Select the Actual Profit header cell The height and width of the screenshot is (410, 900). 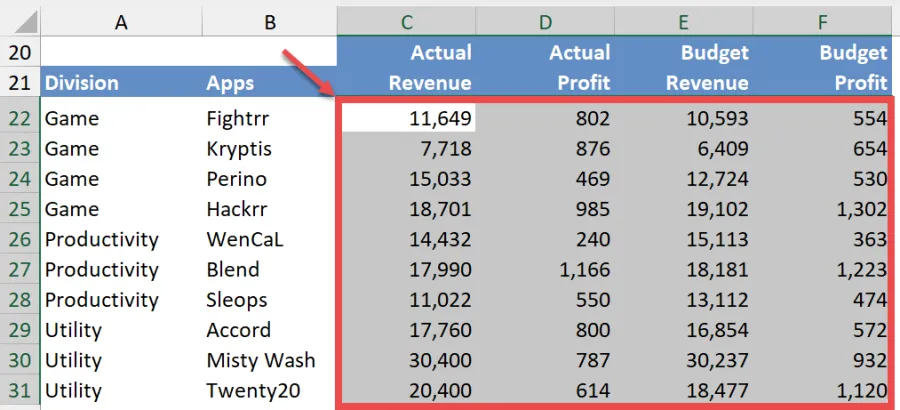pyautogui.click(x=546, y=68)
